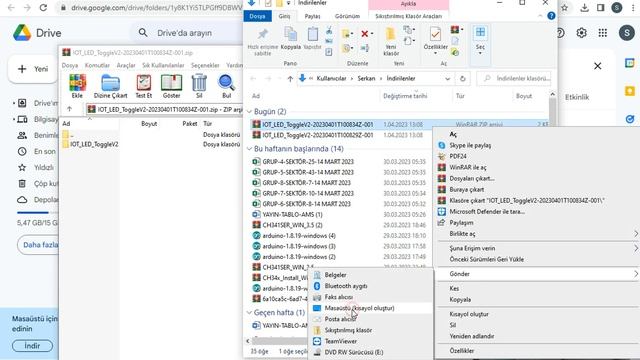640x360 pixels.
Task: Open the Google apps grid in Drive
Action: click(x=603, y=33)
